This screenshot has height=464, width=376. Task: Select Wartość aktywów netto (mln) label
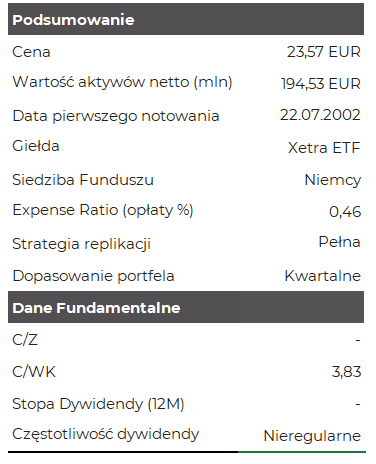click(x=122, y=82)
